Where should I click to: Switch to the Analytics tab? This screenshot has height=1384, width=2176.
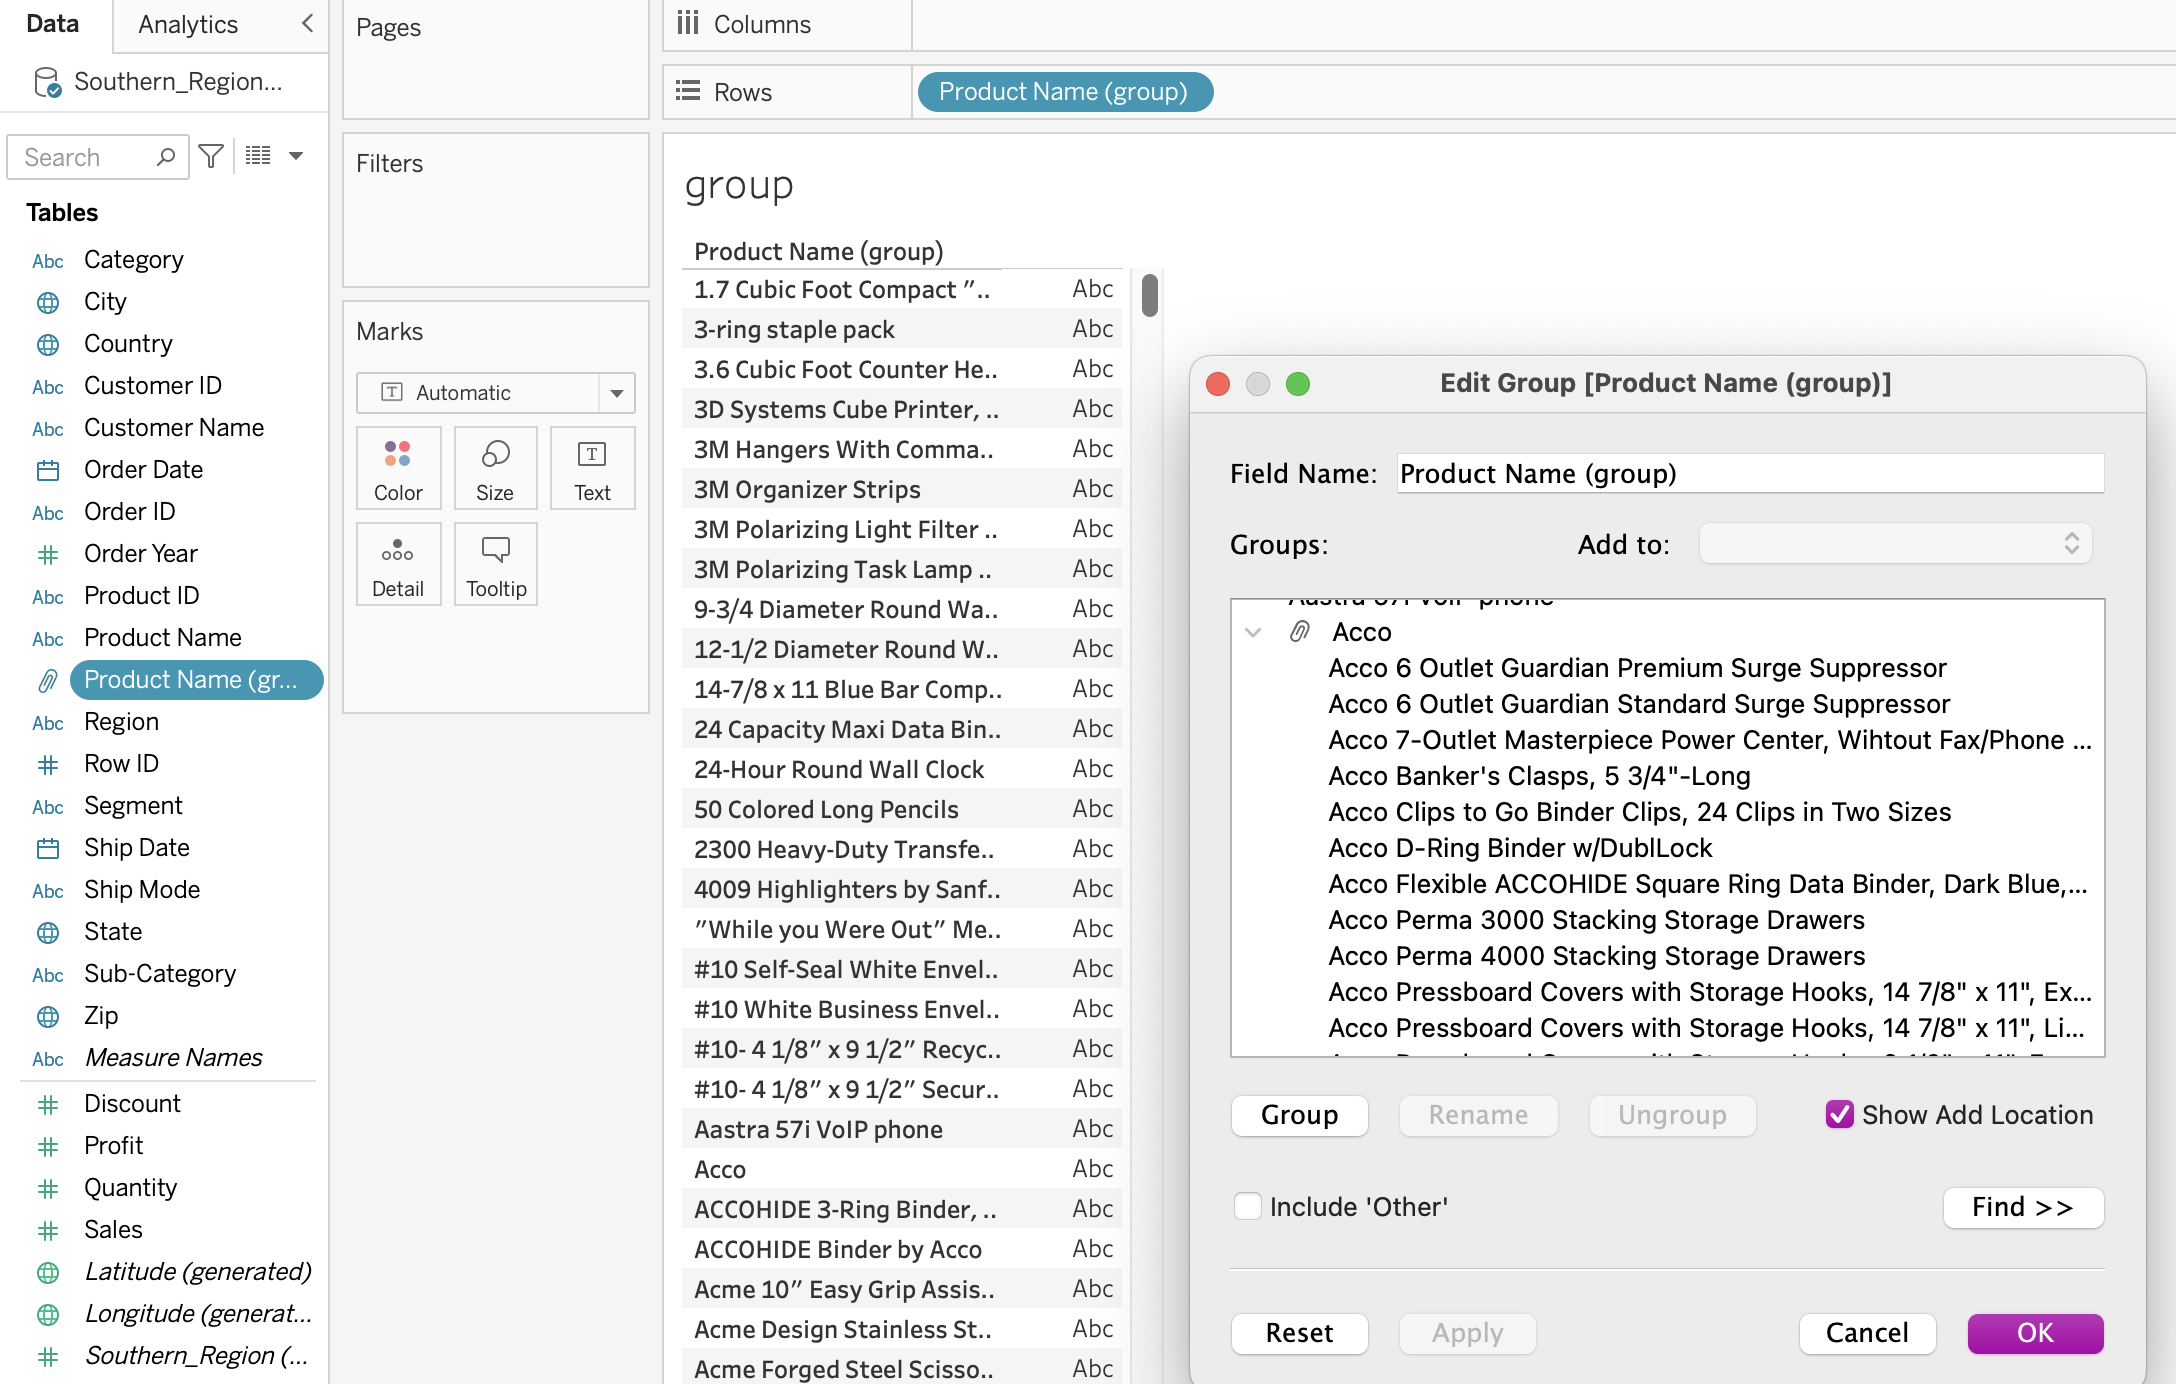tap(188, 24)
